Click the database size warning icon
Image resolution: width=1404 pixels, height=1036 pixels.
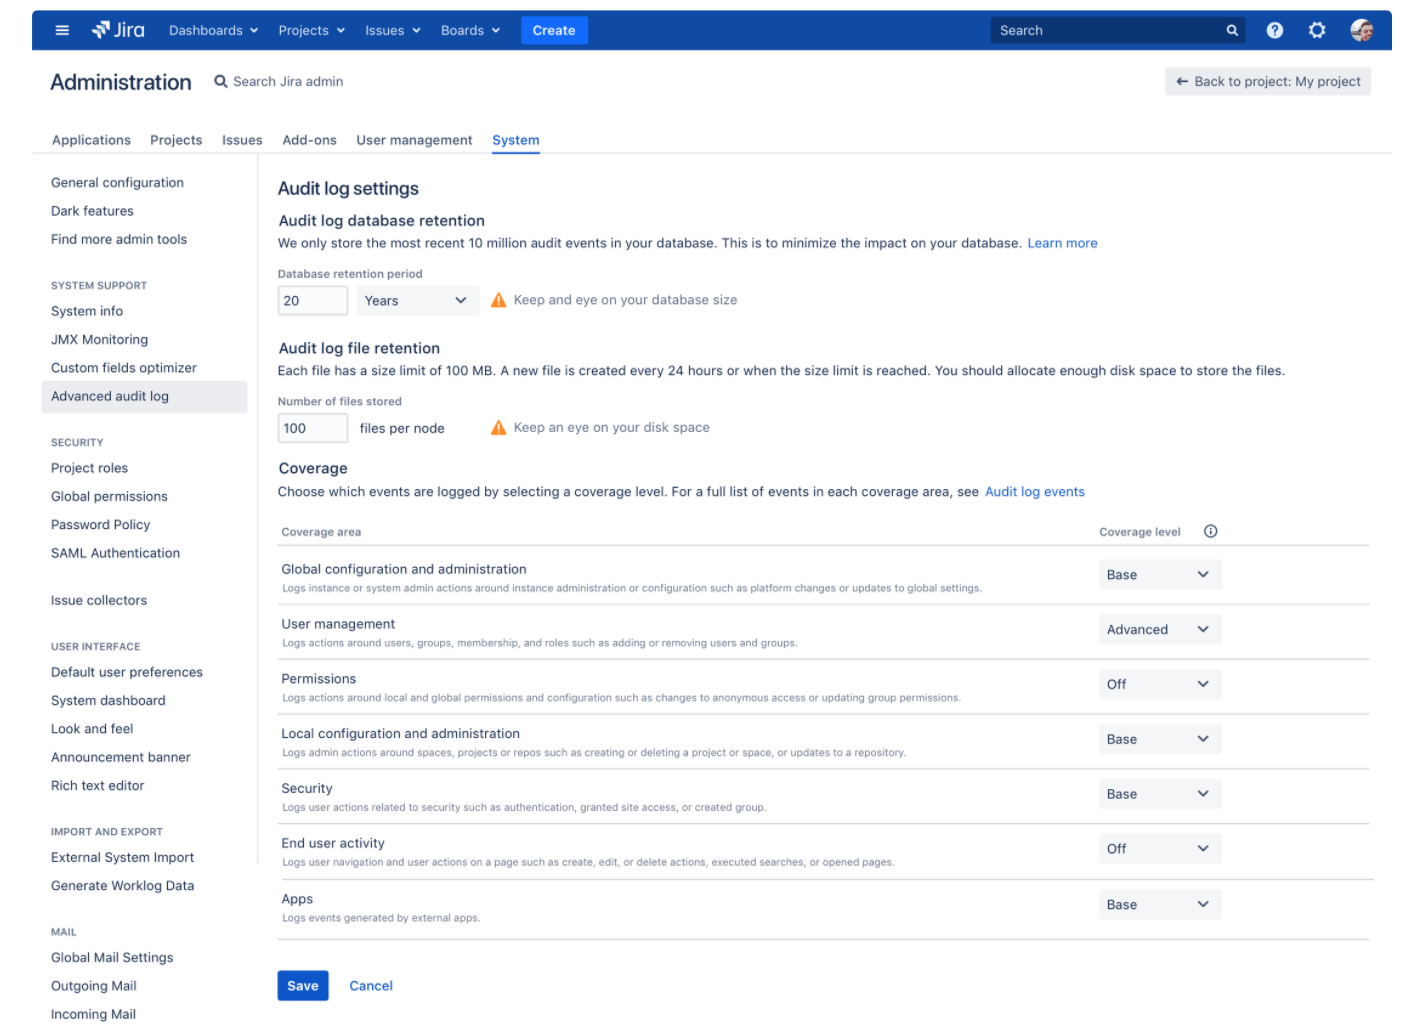click(x=498, y=300)
